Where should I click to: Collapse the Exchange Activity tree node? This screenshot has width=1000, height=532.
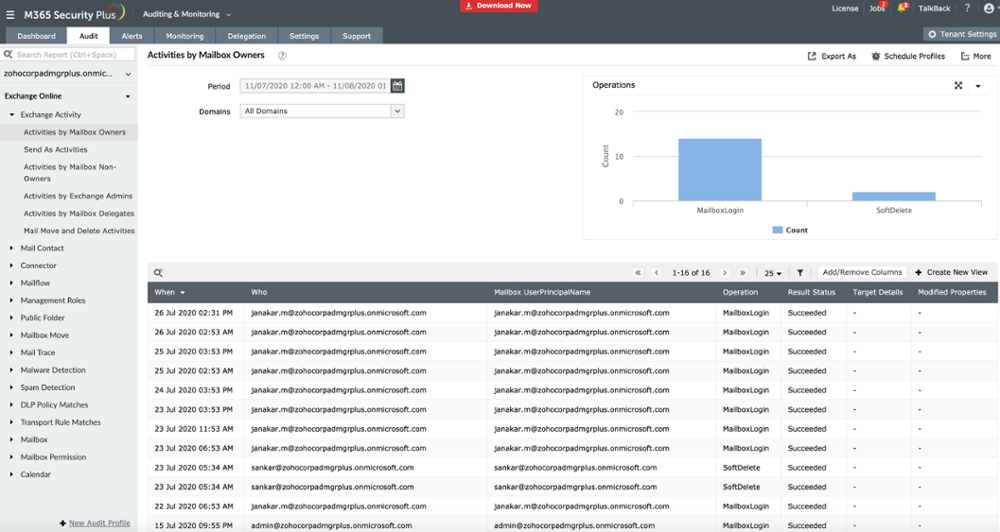11,115
